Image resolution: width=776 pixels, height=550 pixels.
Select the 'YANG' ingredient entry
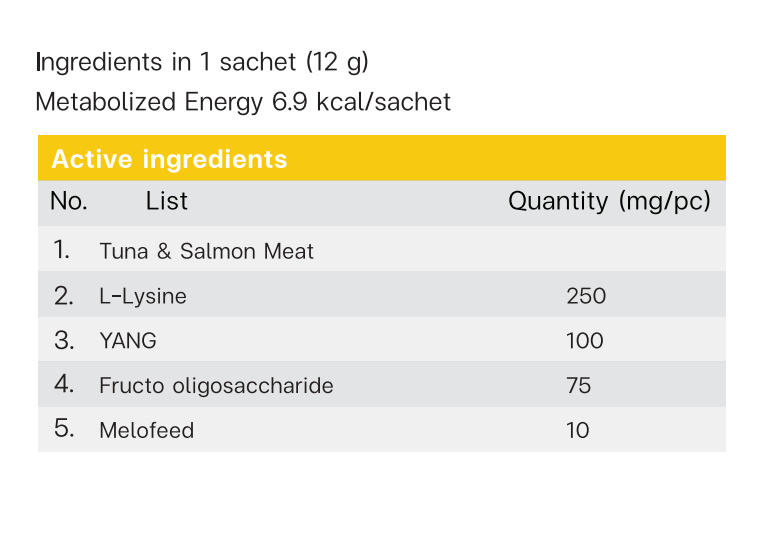[128, 341]
